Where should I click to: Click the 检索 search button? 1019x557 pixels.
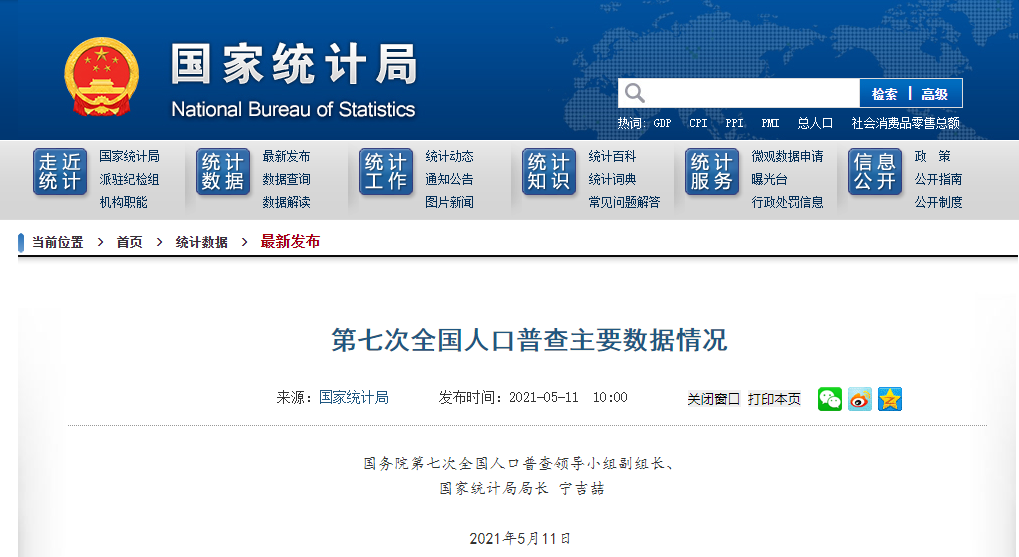(x=884, y=94)
